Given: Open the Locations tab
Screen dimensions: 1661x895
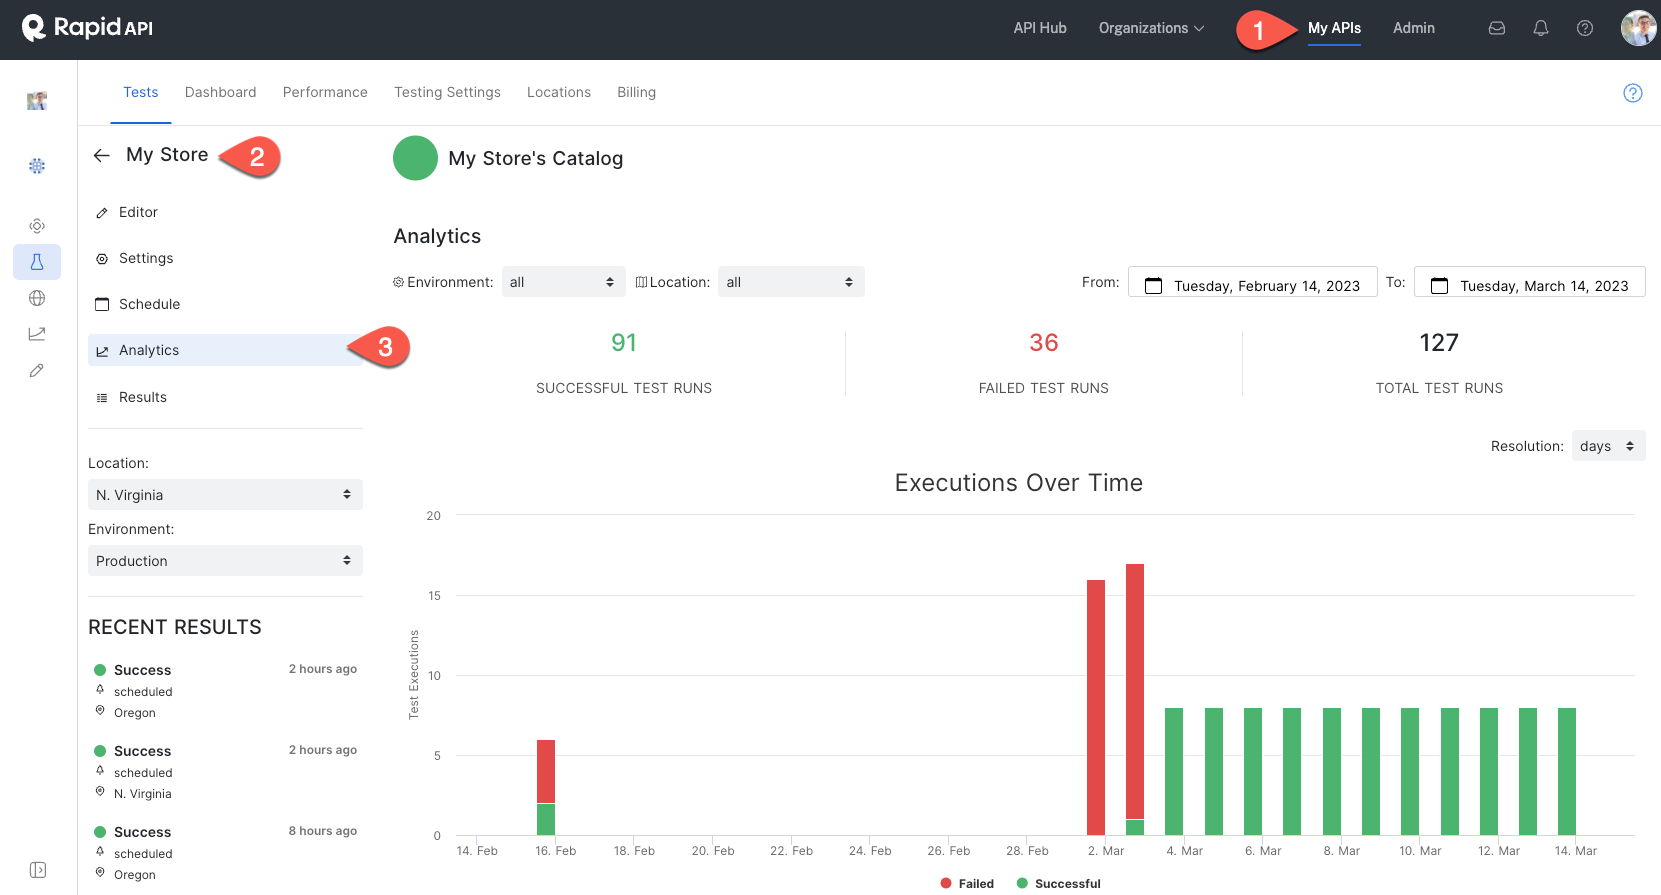Looking at the screenshot, I should (559, 92).
